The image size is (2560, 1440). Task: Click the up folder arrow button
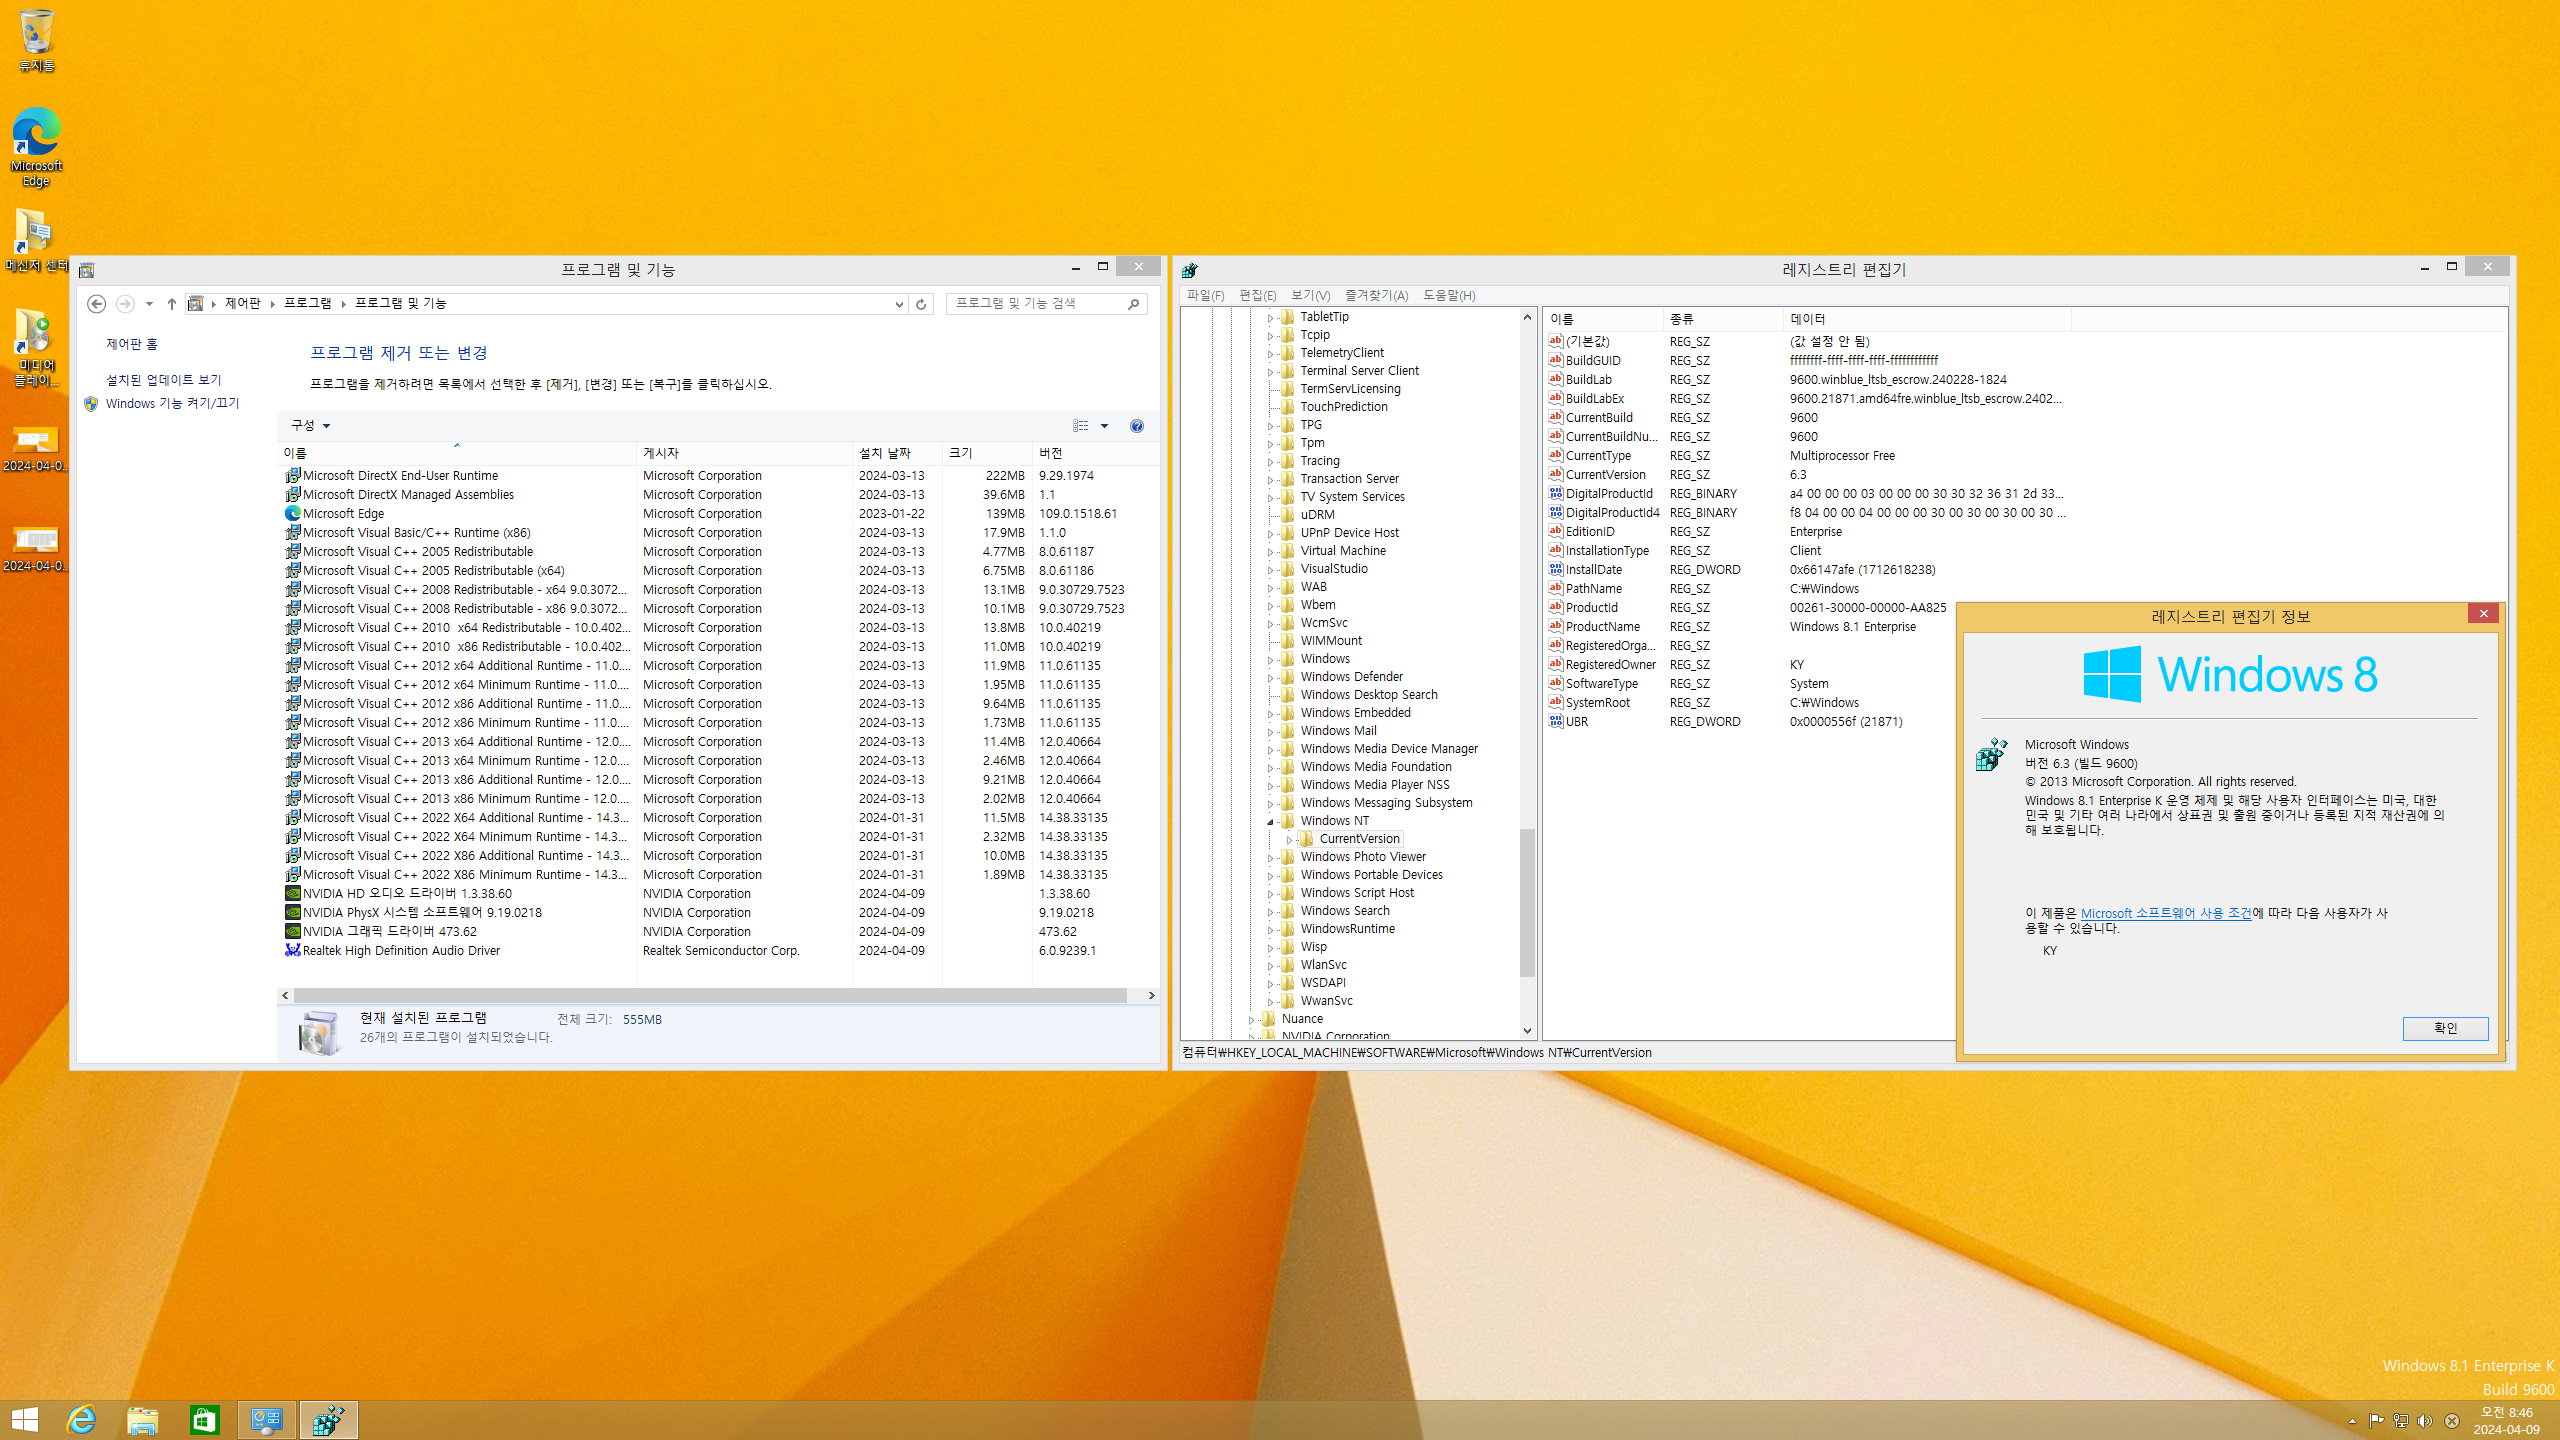coord(171,304)
